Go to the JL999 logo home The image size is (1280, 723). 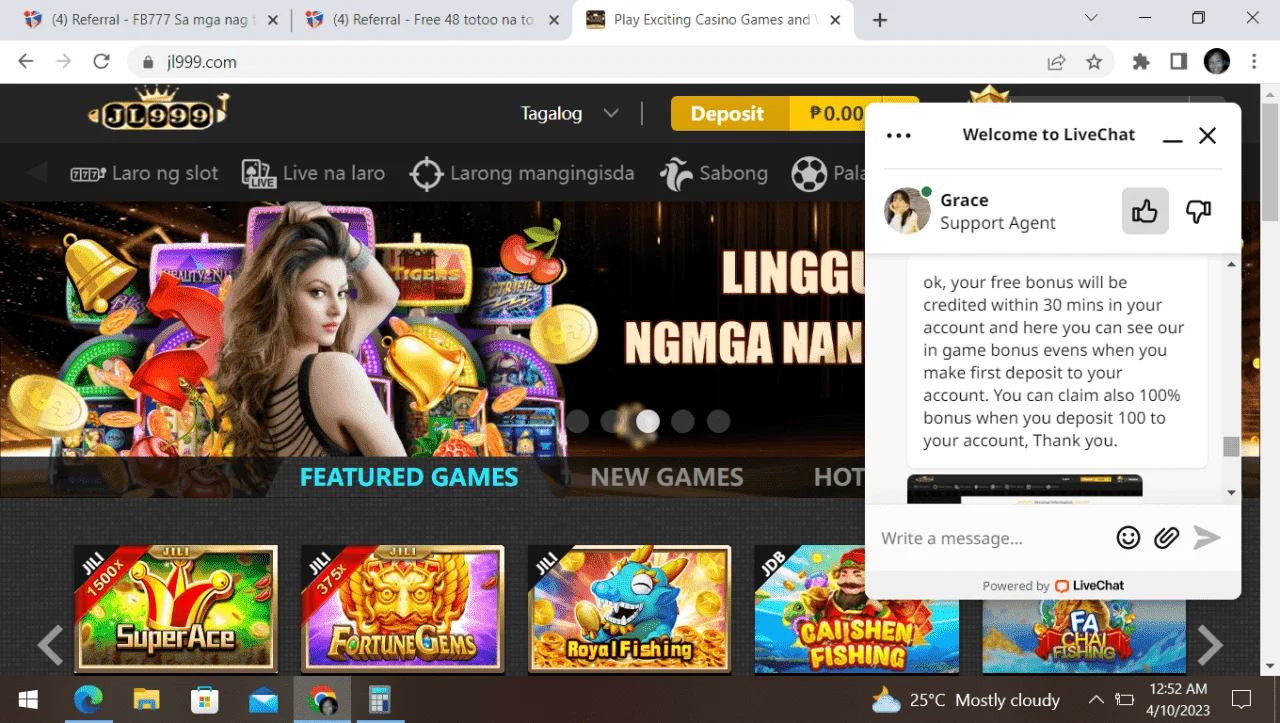click(x=158, y=109)
